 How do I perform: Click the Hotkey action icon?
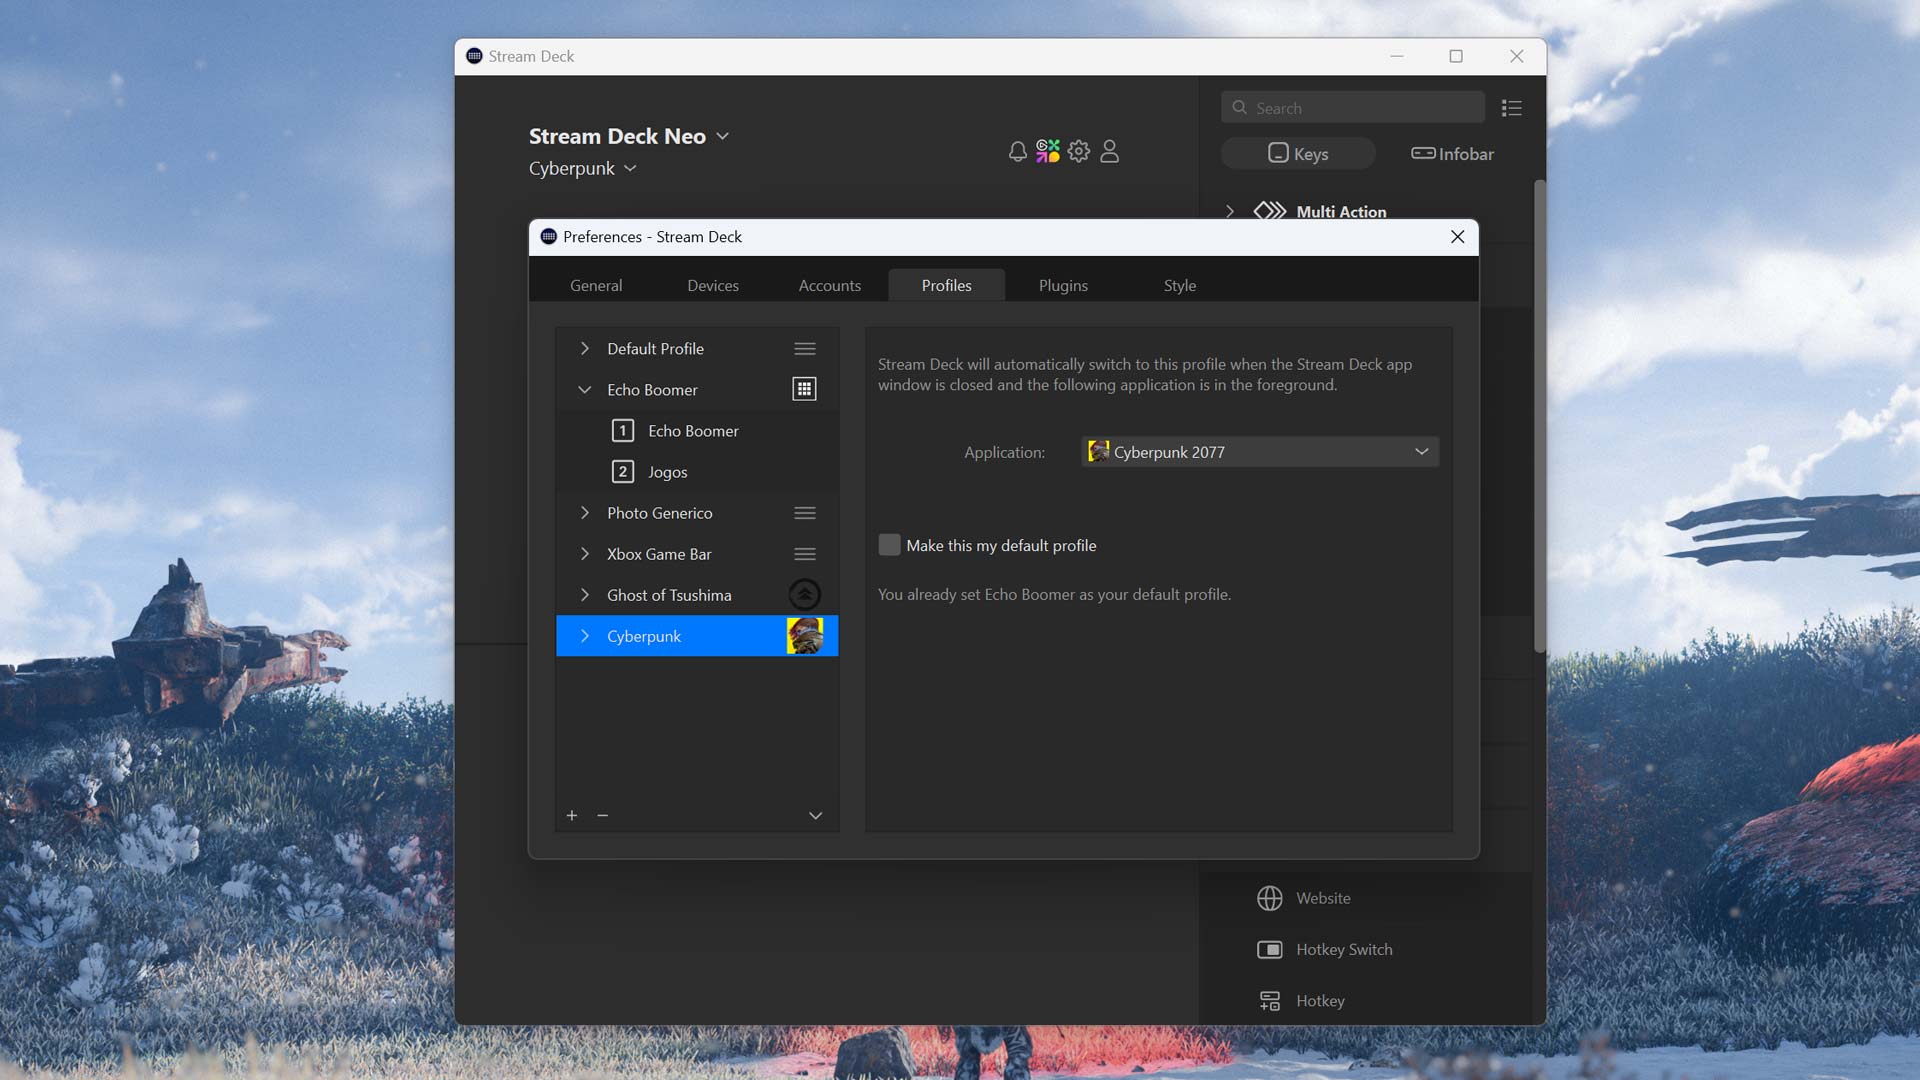(1269, 1000)
